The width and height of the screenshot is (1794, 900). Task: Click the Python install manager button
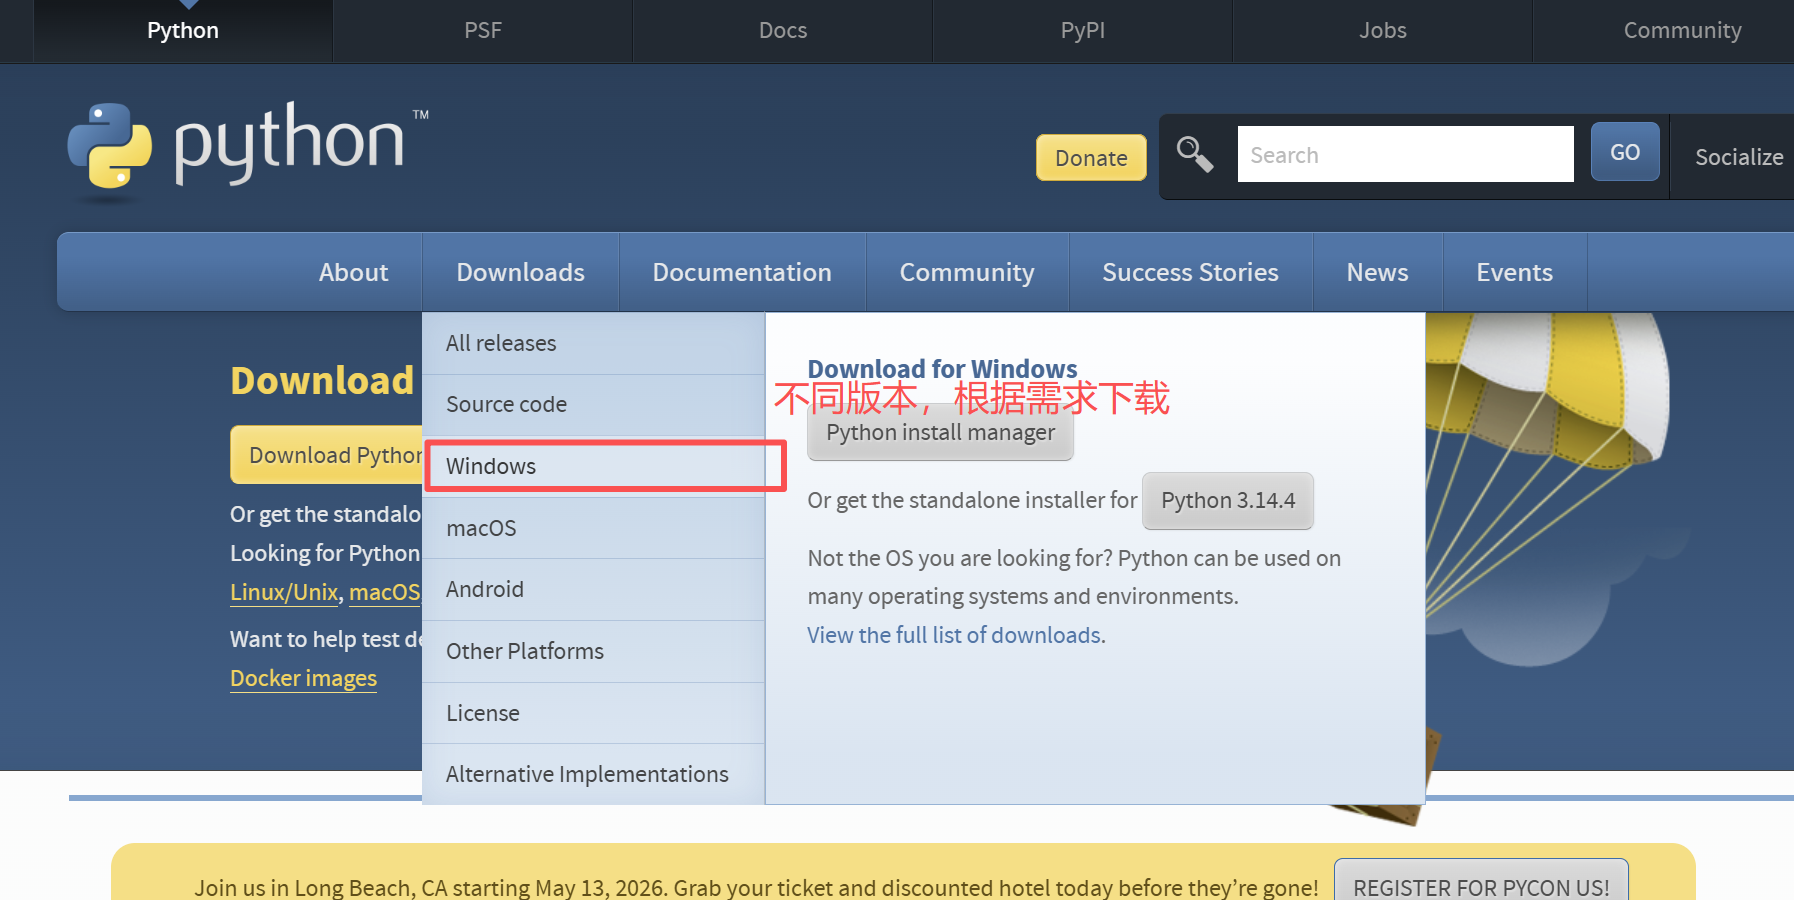pyautogui.click(x=940, y=433)
